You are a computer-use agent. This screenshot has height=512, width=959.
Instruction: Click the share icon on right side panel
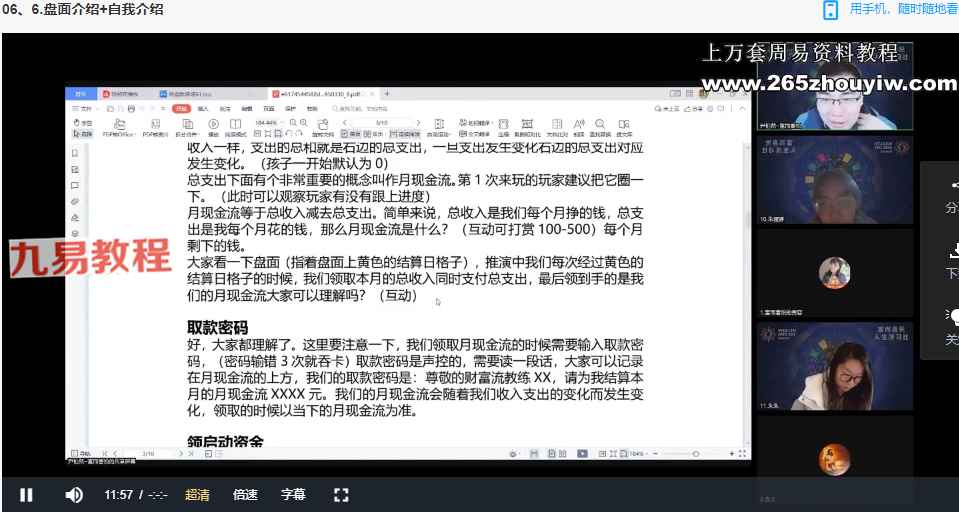coord(953,186)
